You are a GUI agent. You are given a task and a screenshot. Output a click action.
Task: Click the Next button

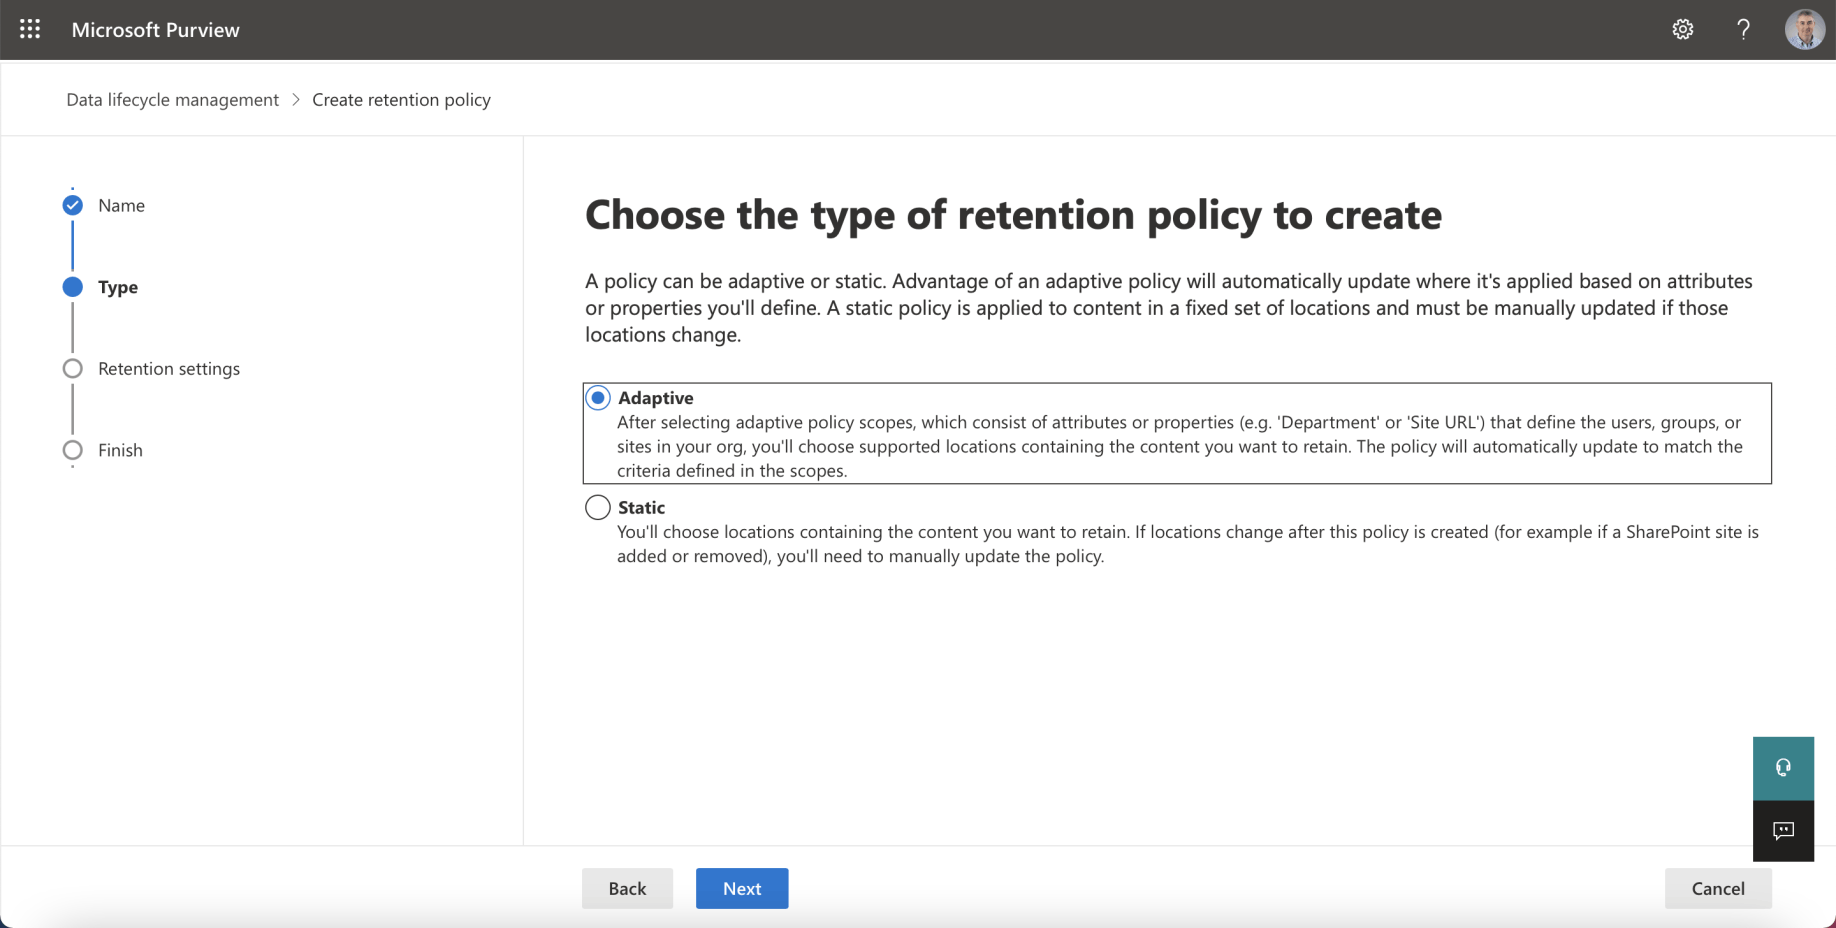pyautogui.click(x=742, y=888)
